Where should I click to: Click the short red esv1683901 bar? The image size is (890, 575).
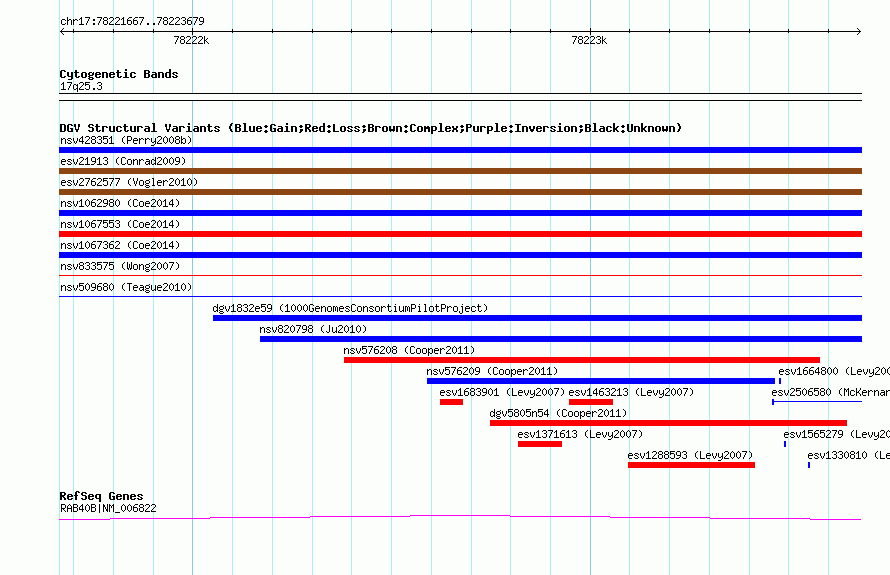(x=451, y=402)
